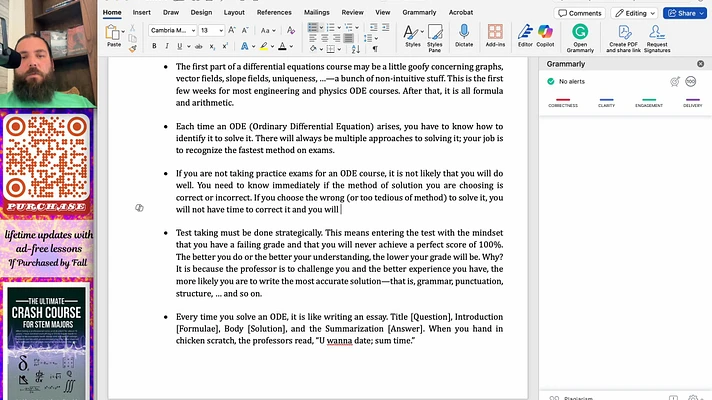Launch Copilot
Viewport: 712px width, 400px height.
[545, 36]
